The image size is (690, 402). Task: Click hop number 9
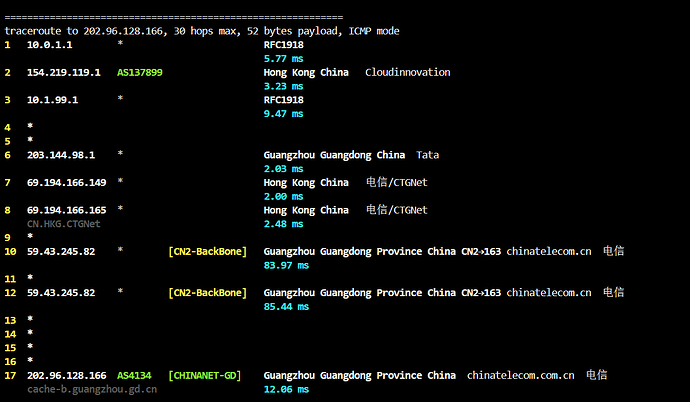7,238
